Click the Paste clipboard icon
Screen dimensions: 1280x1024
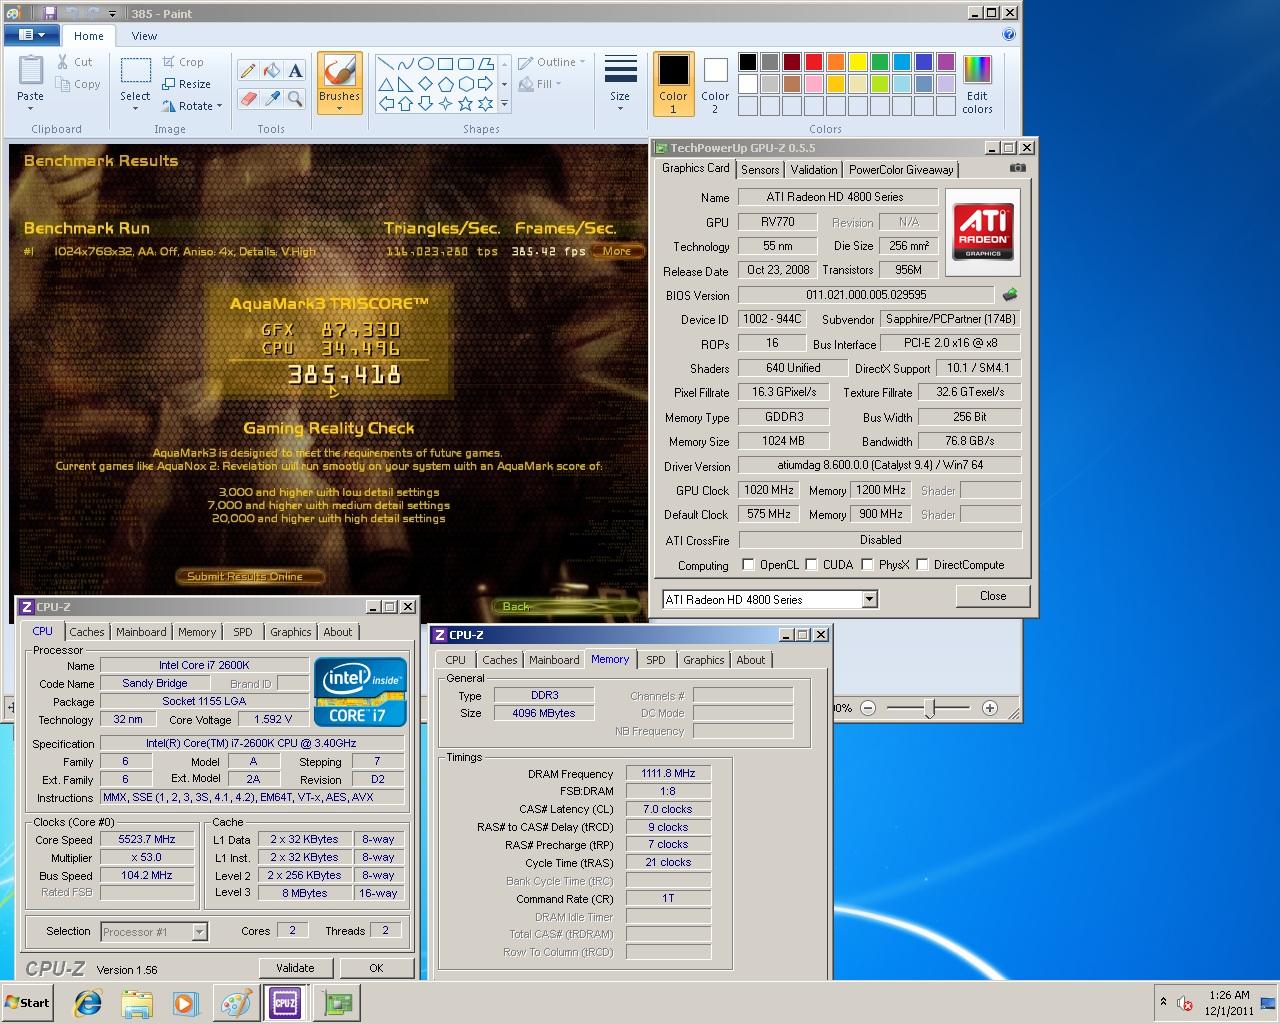[30, 72]
